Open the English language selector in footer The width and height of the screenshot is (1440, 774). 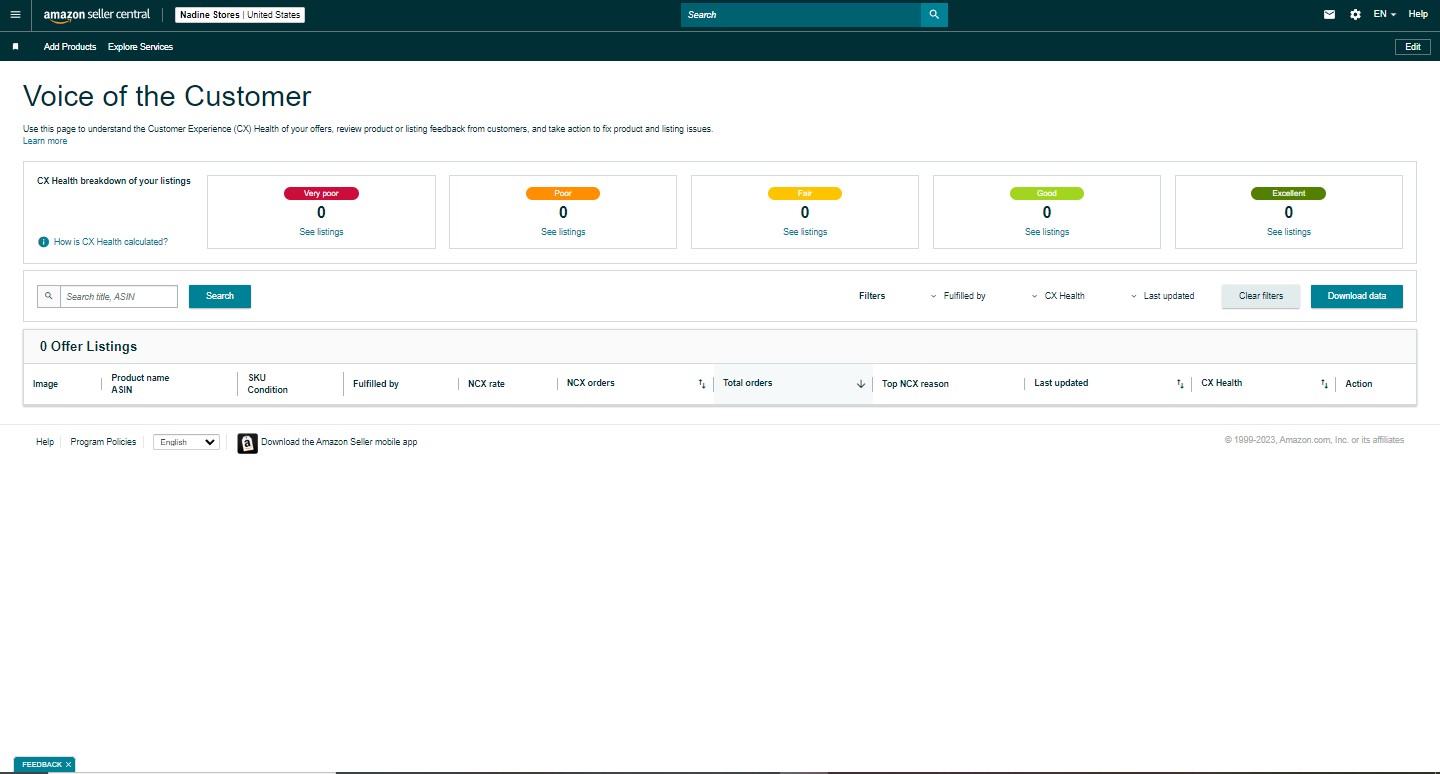[186, 442]
